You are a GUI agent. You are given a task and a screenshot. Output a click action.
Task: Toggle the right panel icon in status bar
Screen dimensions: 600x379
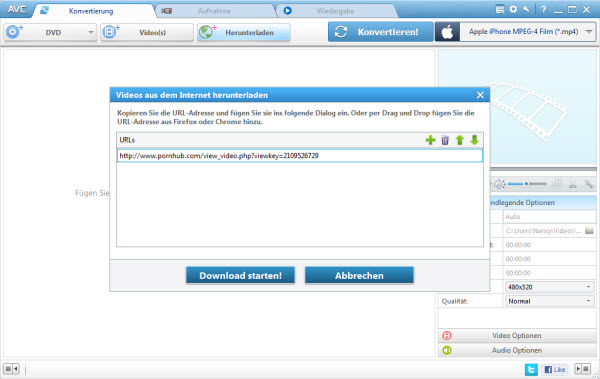pos(583,369)
